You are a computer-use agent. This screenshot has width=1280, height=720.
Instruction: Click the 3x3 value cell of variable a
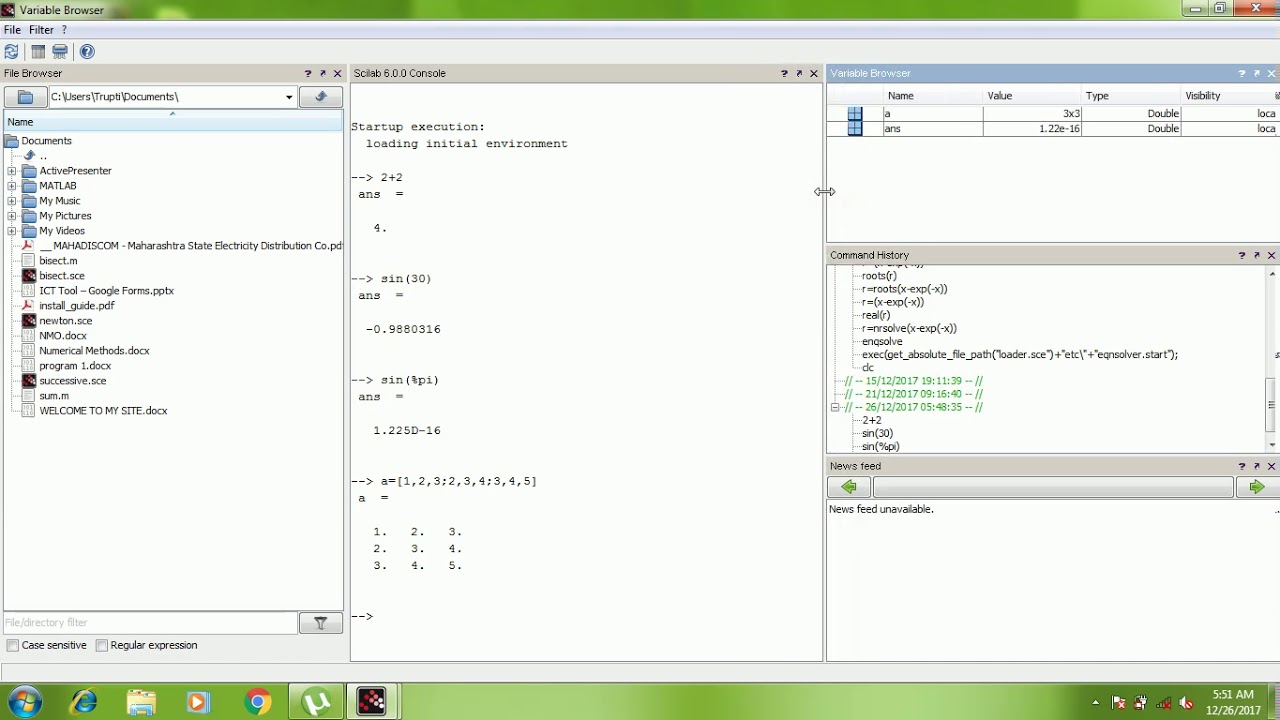tap(1033, 114)
